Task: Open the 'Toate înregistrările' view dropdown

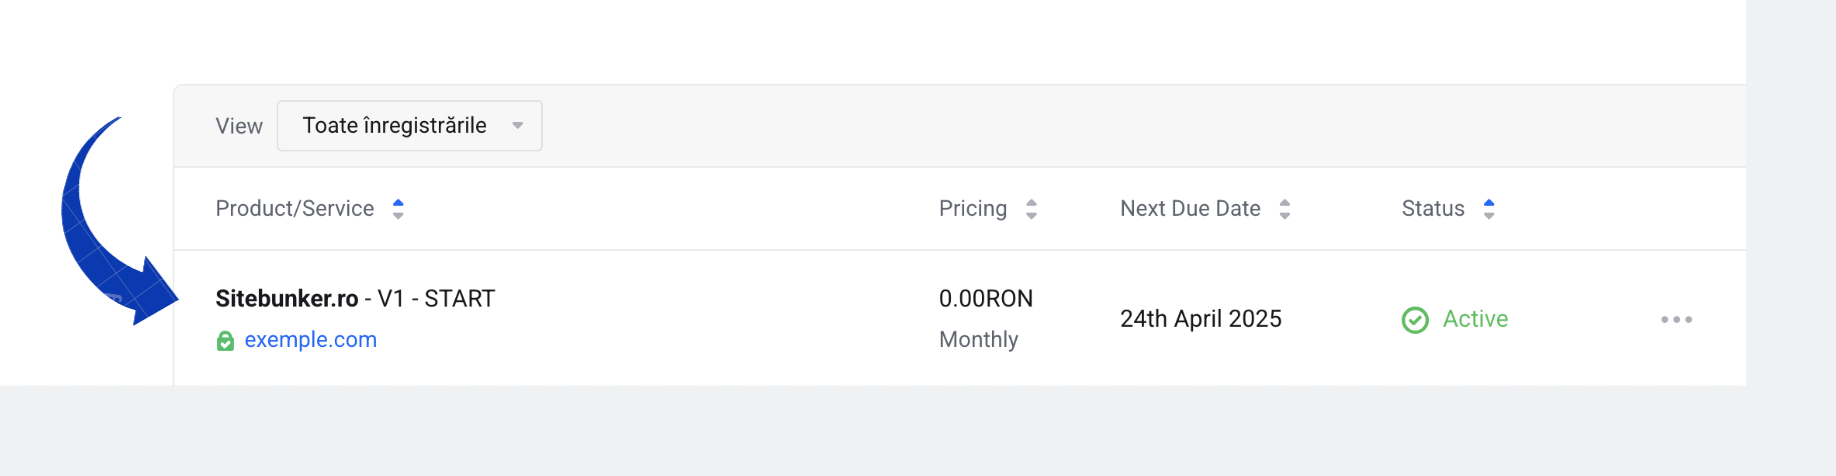Action: (x=395, y=126)
